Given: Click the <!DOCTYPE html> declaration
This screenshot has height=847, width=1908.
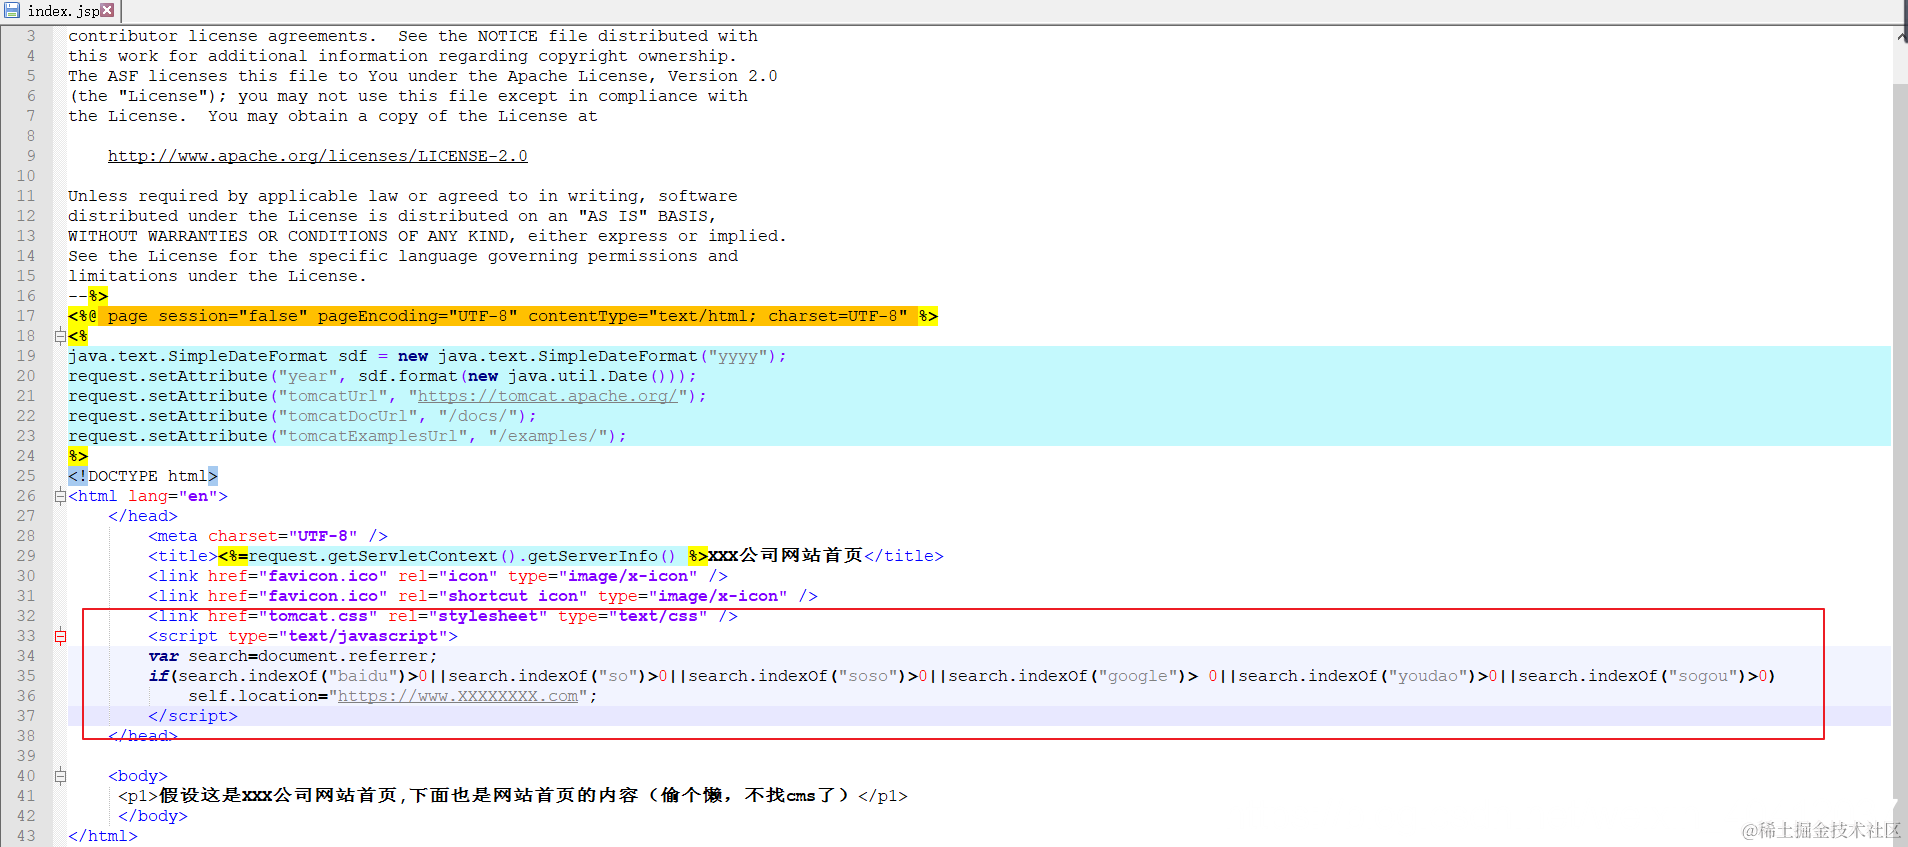Looking at the screenshot, I should (x=143, y=476).
